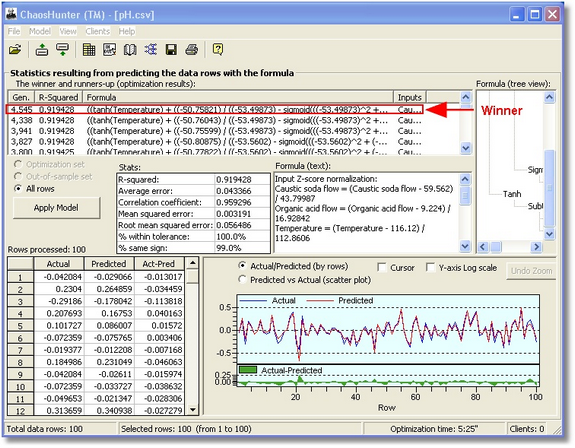This screenshot has width=575, height=448.
Task: Click the floppy disk save icon
Action: click(x=171, y=49)
